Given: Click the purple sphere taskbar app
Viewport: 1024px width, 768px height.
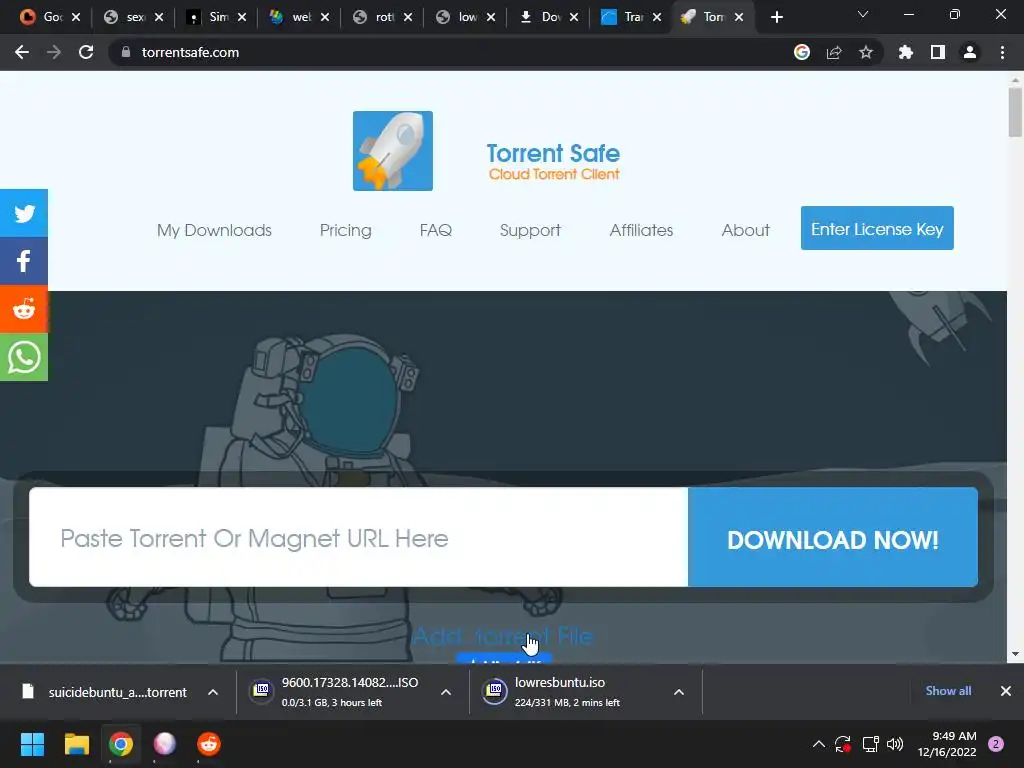Looking at the screenshot, I should 165,744.
